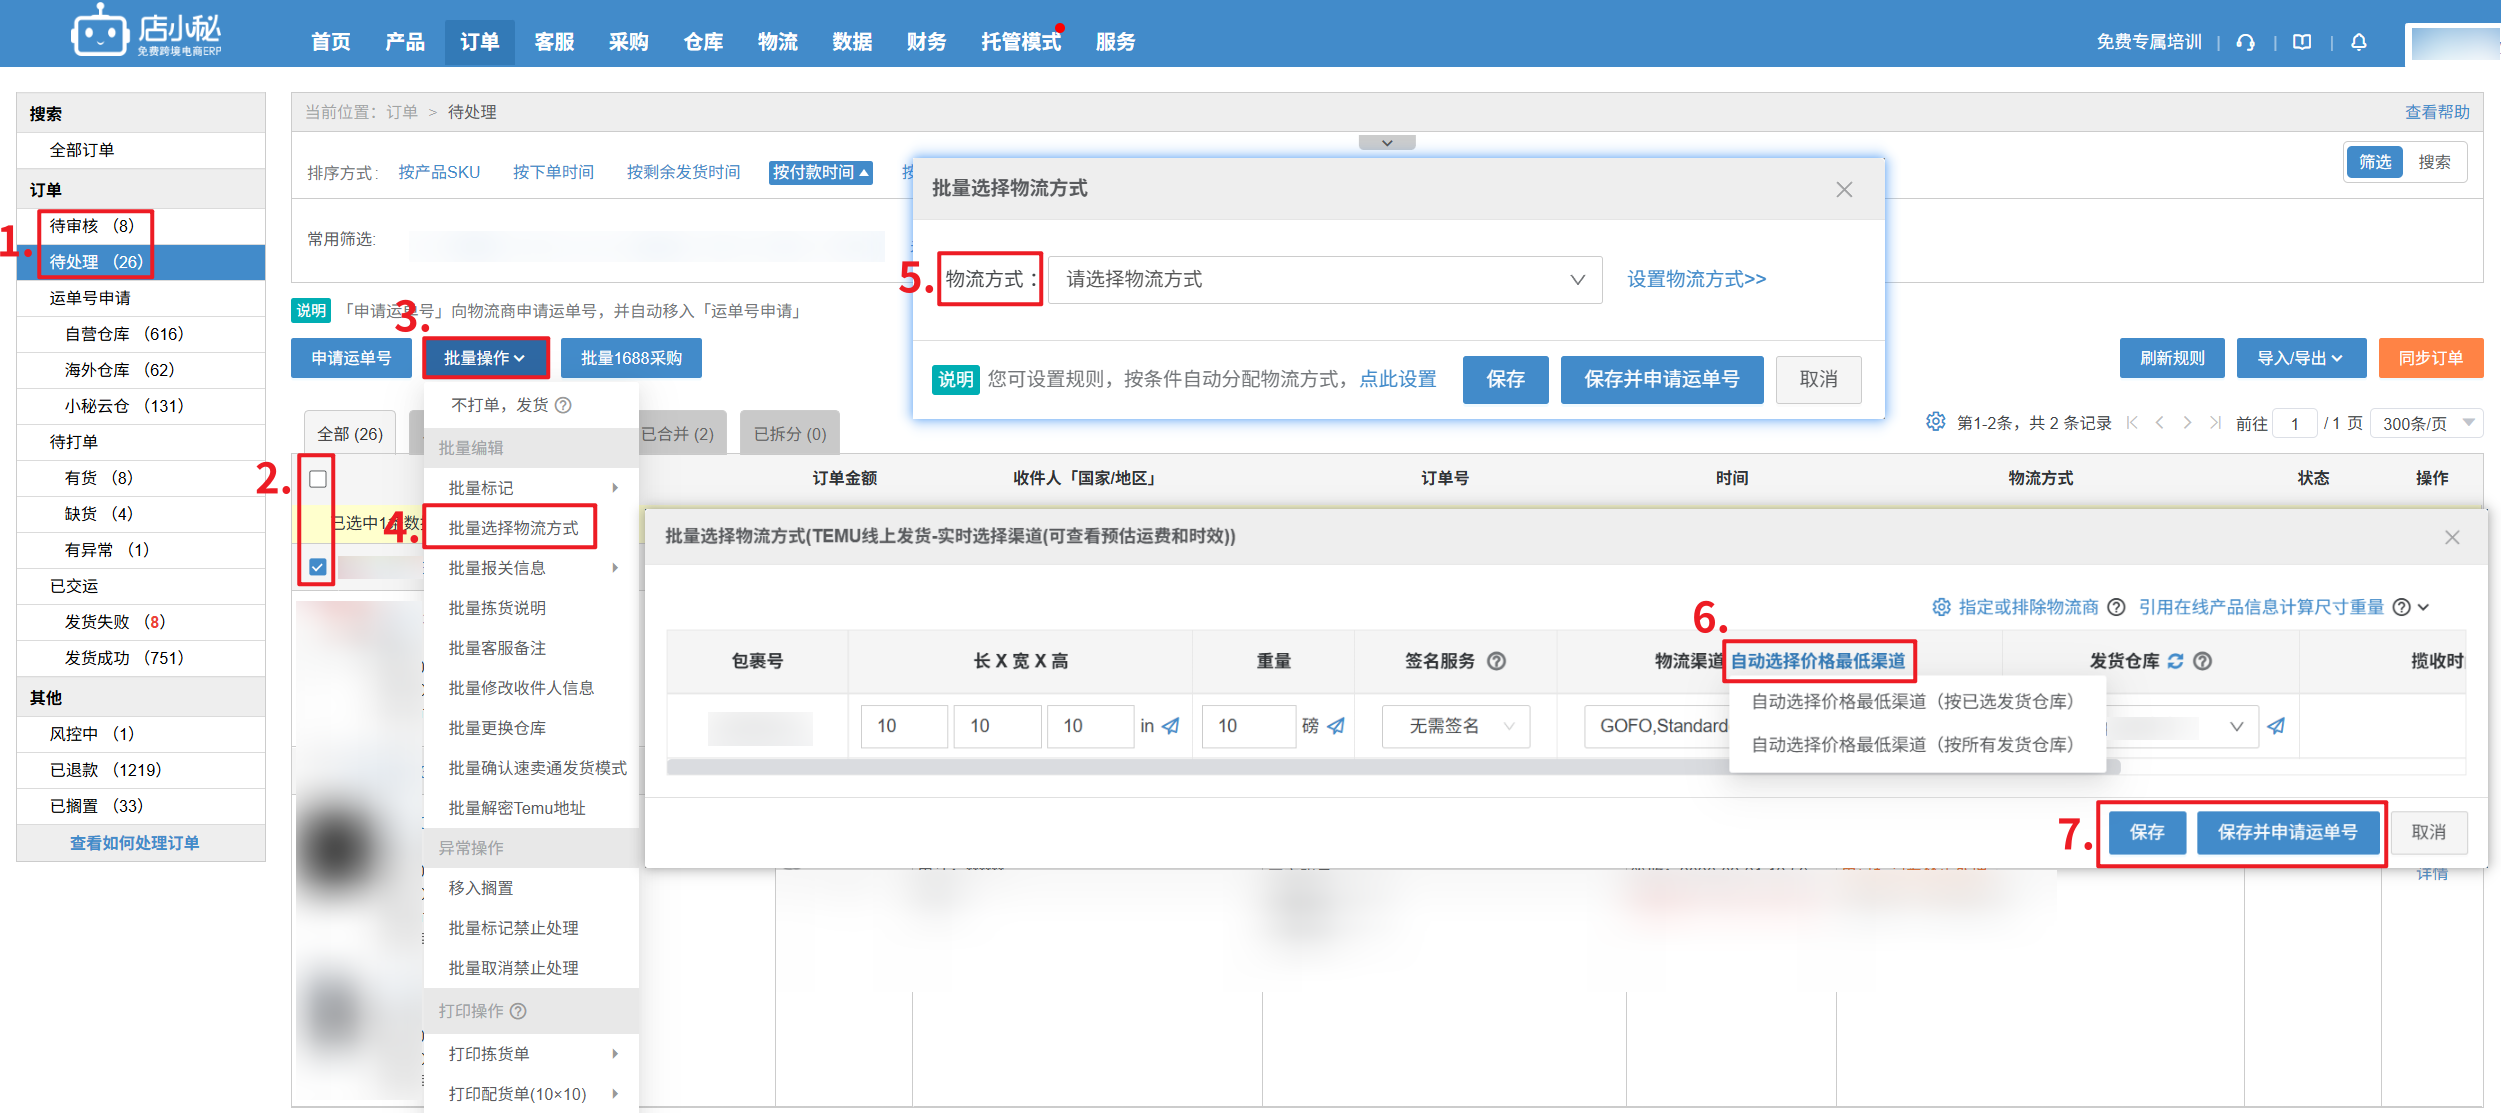
Task: Check the select-all orders checkbox
Action: (x=318, y=479)
